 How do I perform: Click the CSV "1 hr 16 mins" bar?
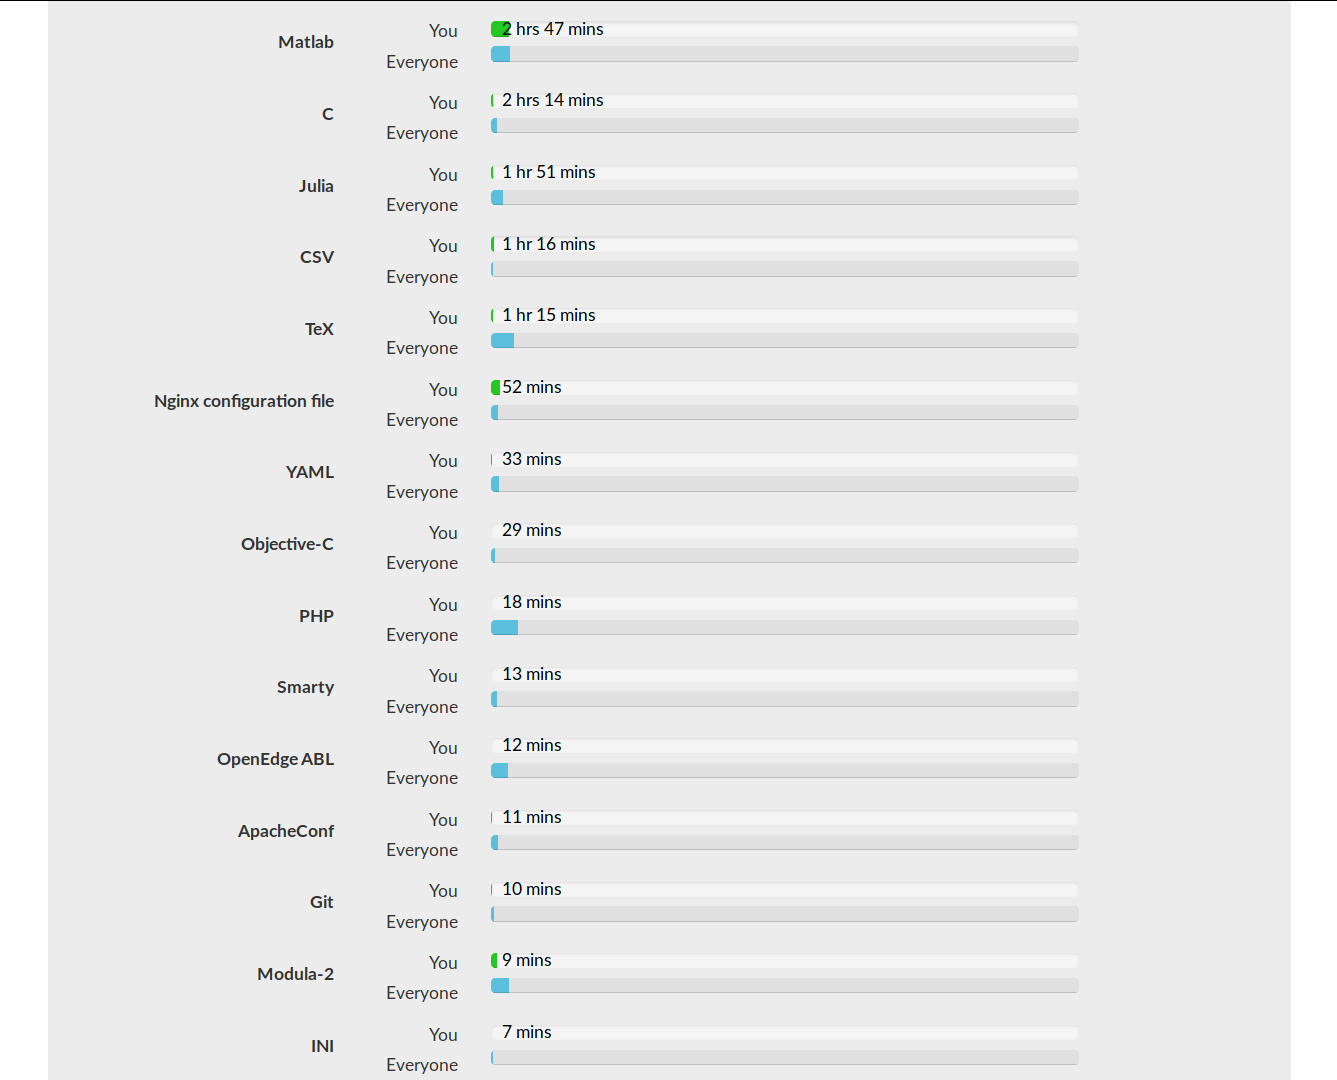(784, 245)
